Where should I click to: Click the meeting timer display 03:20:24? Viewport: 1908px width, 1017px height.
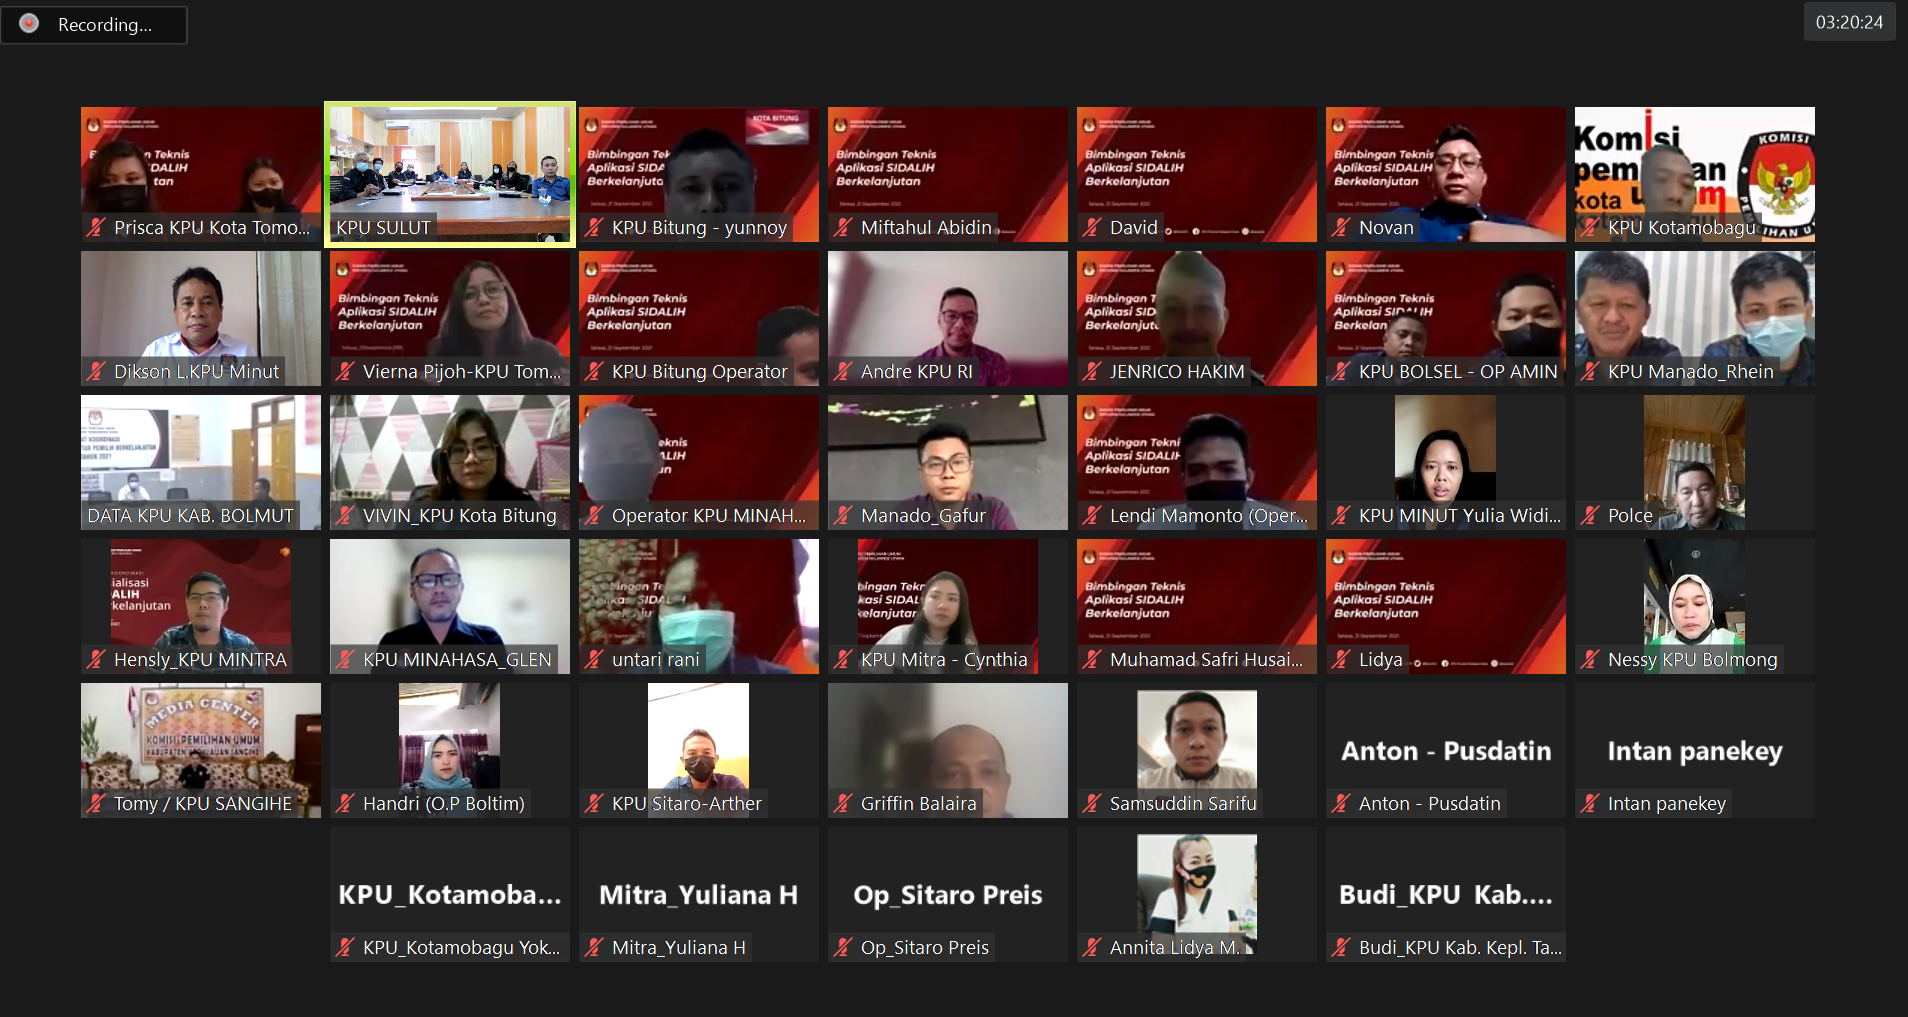[1849, 22]
